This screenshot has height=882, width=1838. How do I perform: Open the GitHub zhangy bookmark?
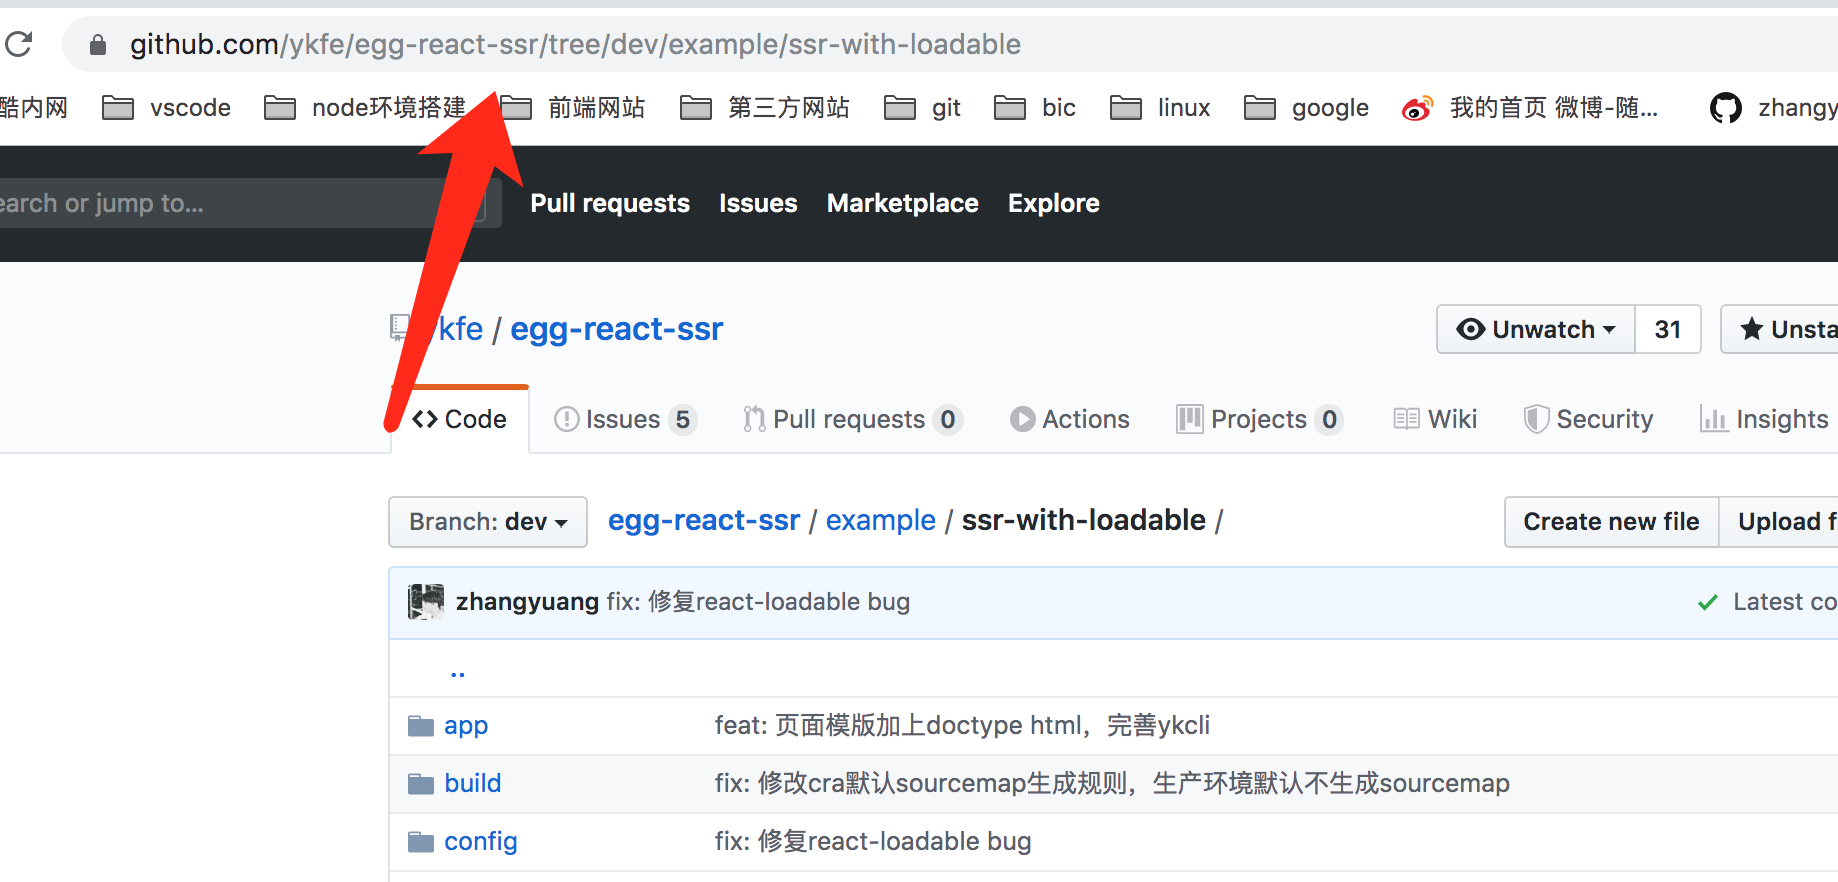click(1774, 107)
